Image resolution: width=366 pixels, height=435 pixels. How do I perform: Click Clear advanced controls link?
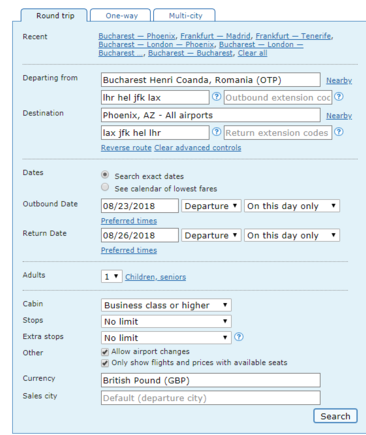click(198, 148)
